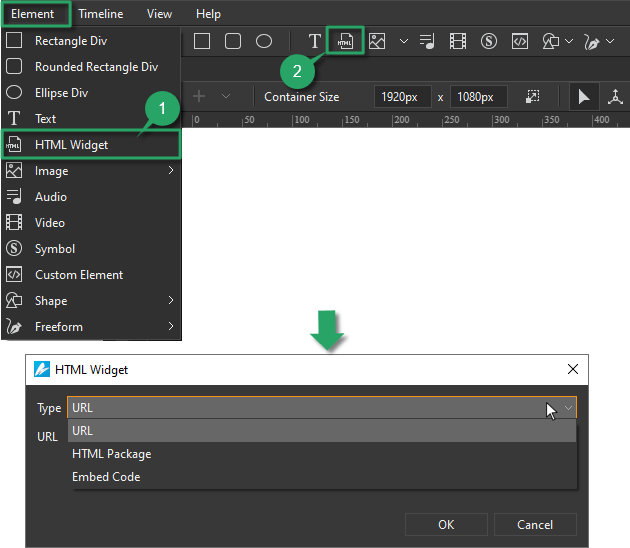Expand the Shape submenu
630x548 pixels.
92,301
